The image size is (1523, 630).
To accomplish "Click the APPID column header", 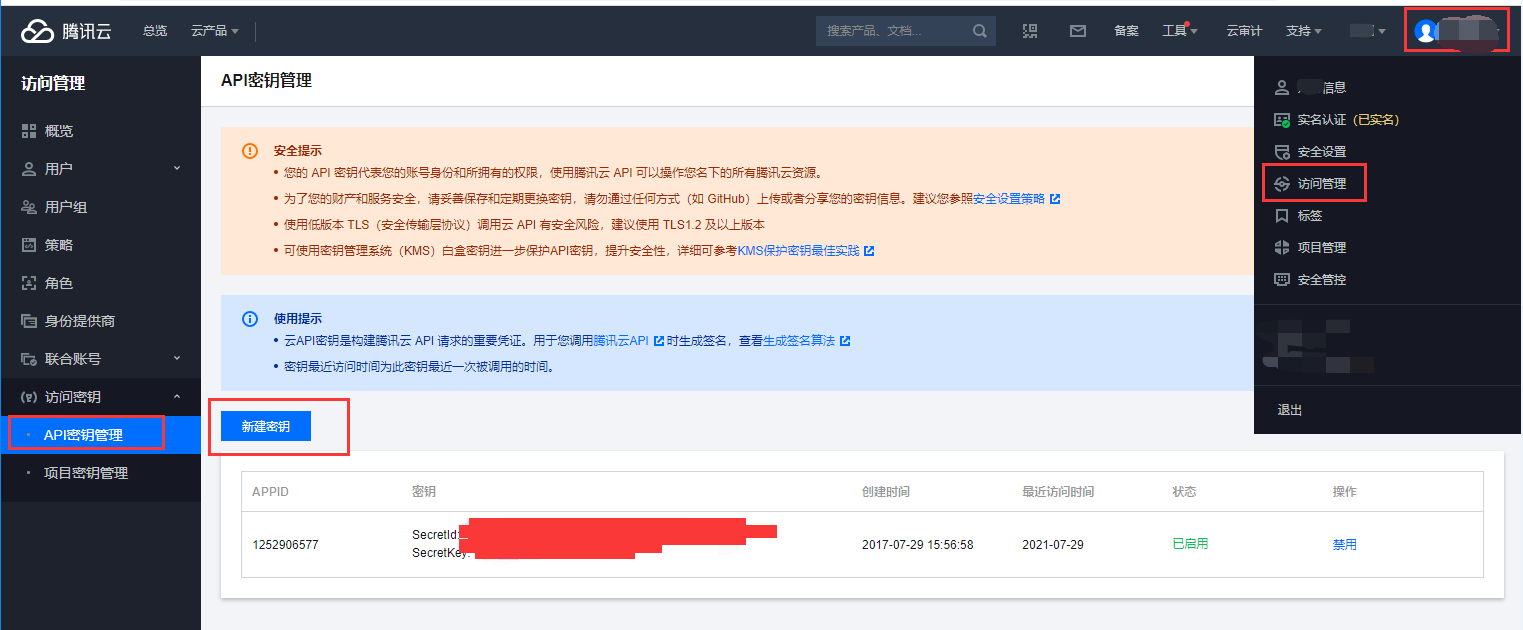I will (270, 492).
